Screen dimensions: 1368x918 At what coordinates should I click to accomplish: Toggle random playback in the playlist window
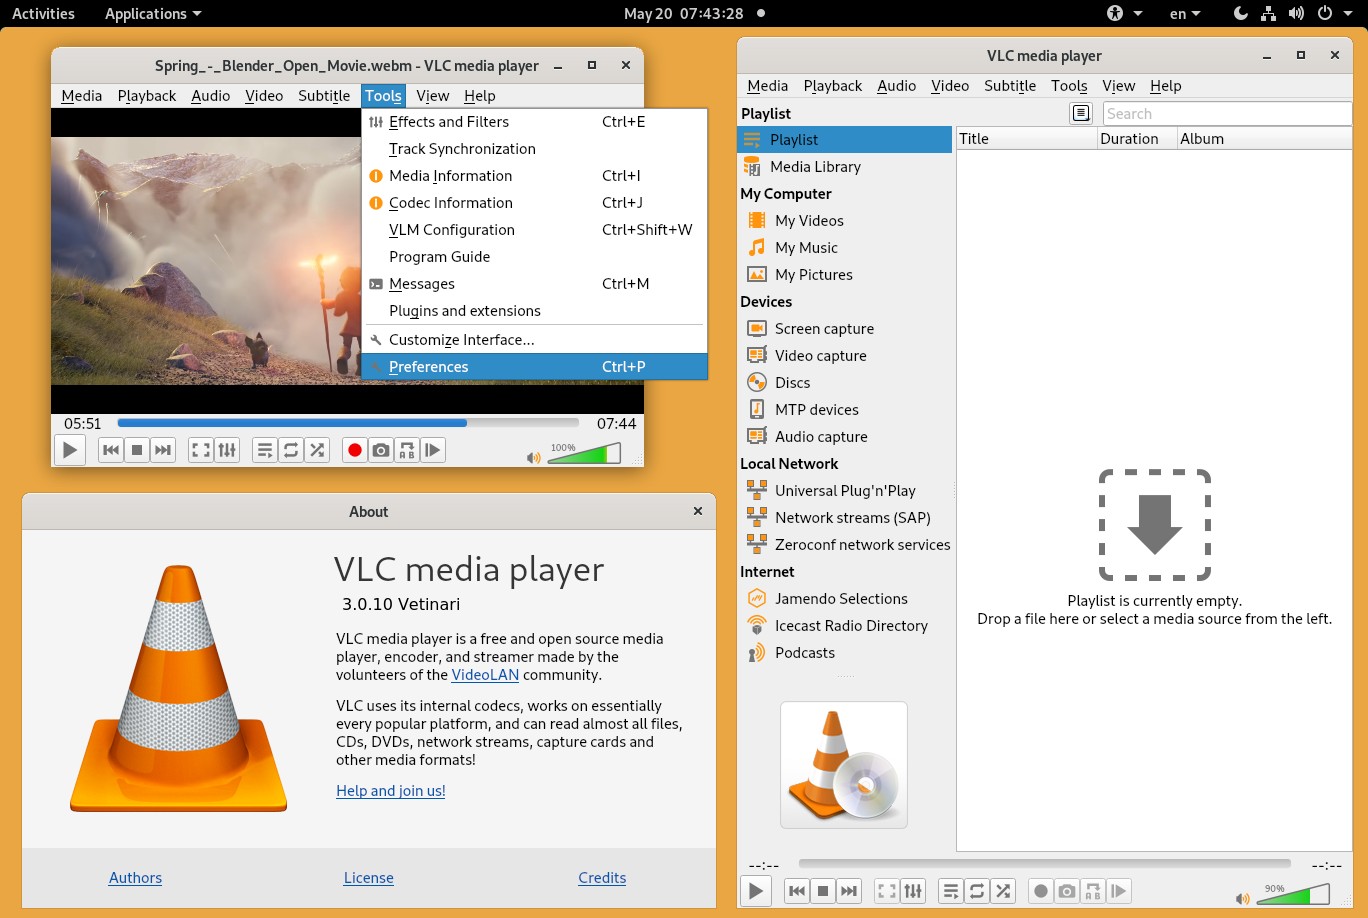1002,890
